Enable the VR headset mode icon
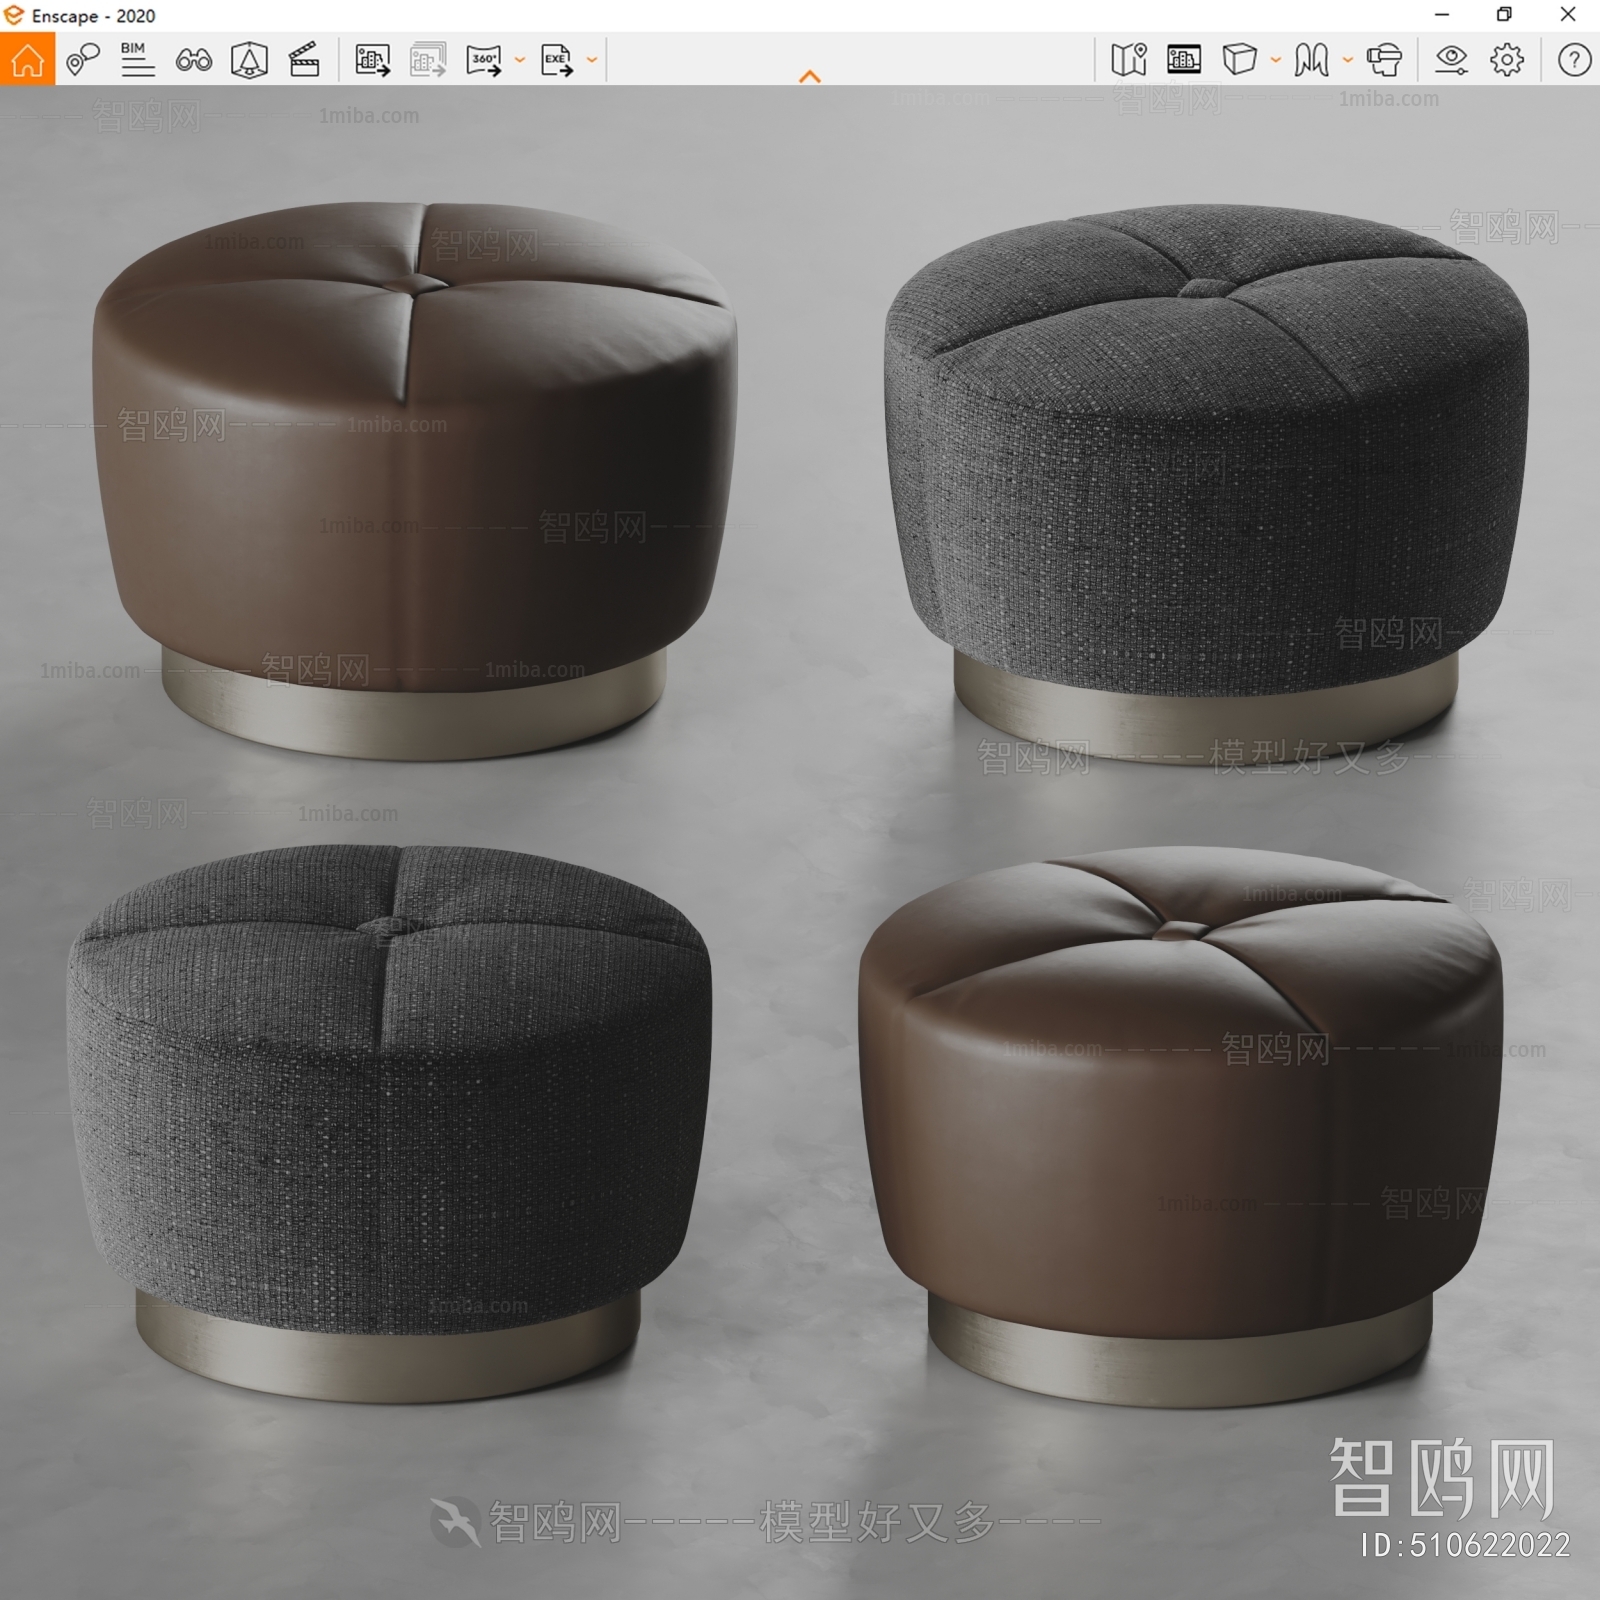The width and height of the screenshot is (1600, 1600). 1384,60
